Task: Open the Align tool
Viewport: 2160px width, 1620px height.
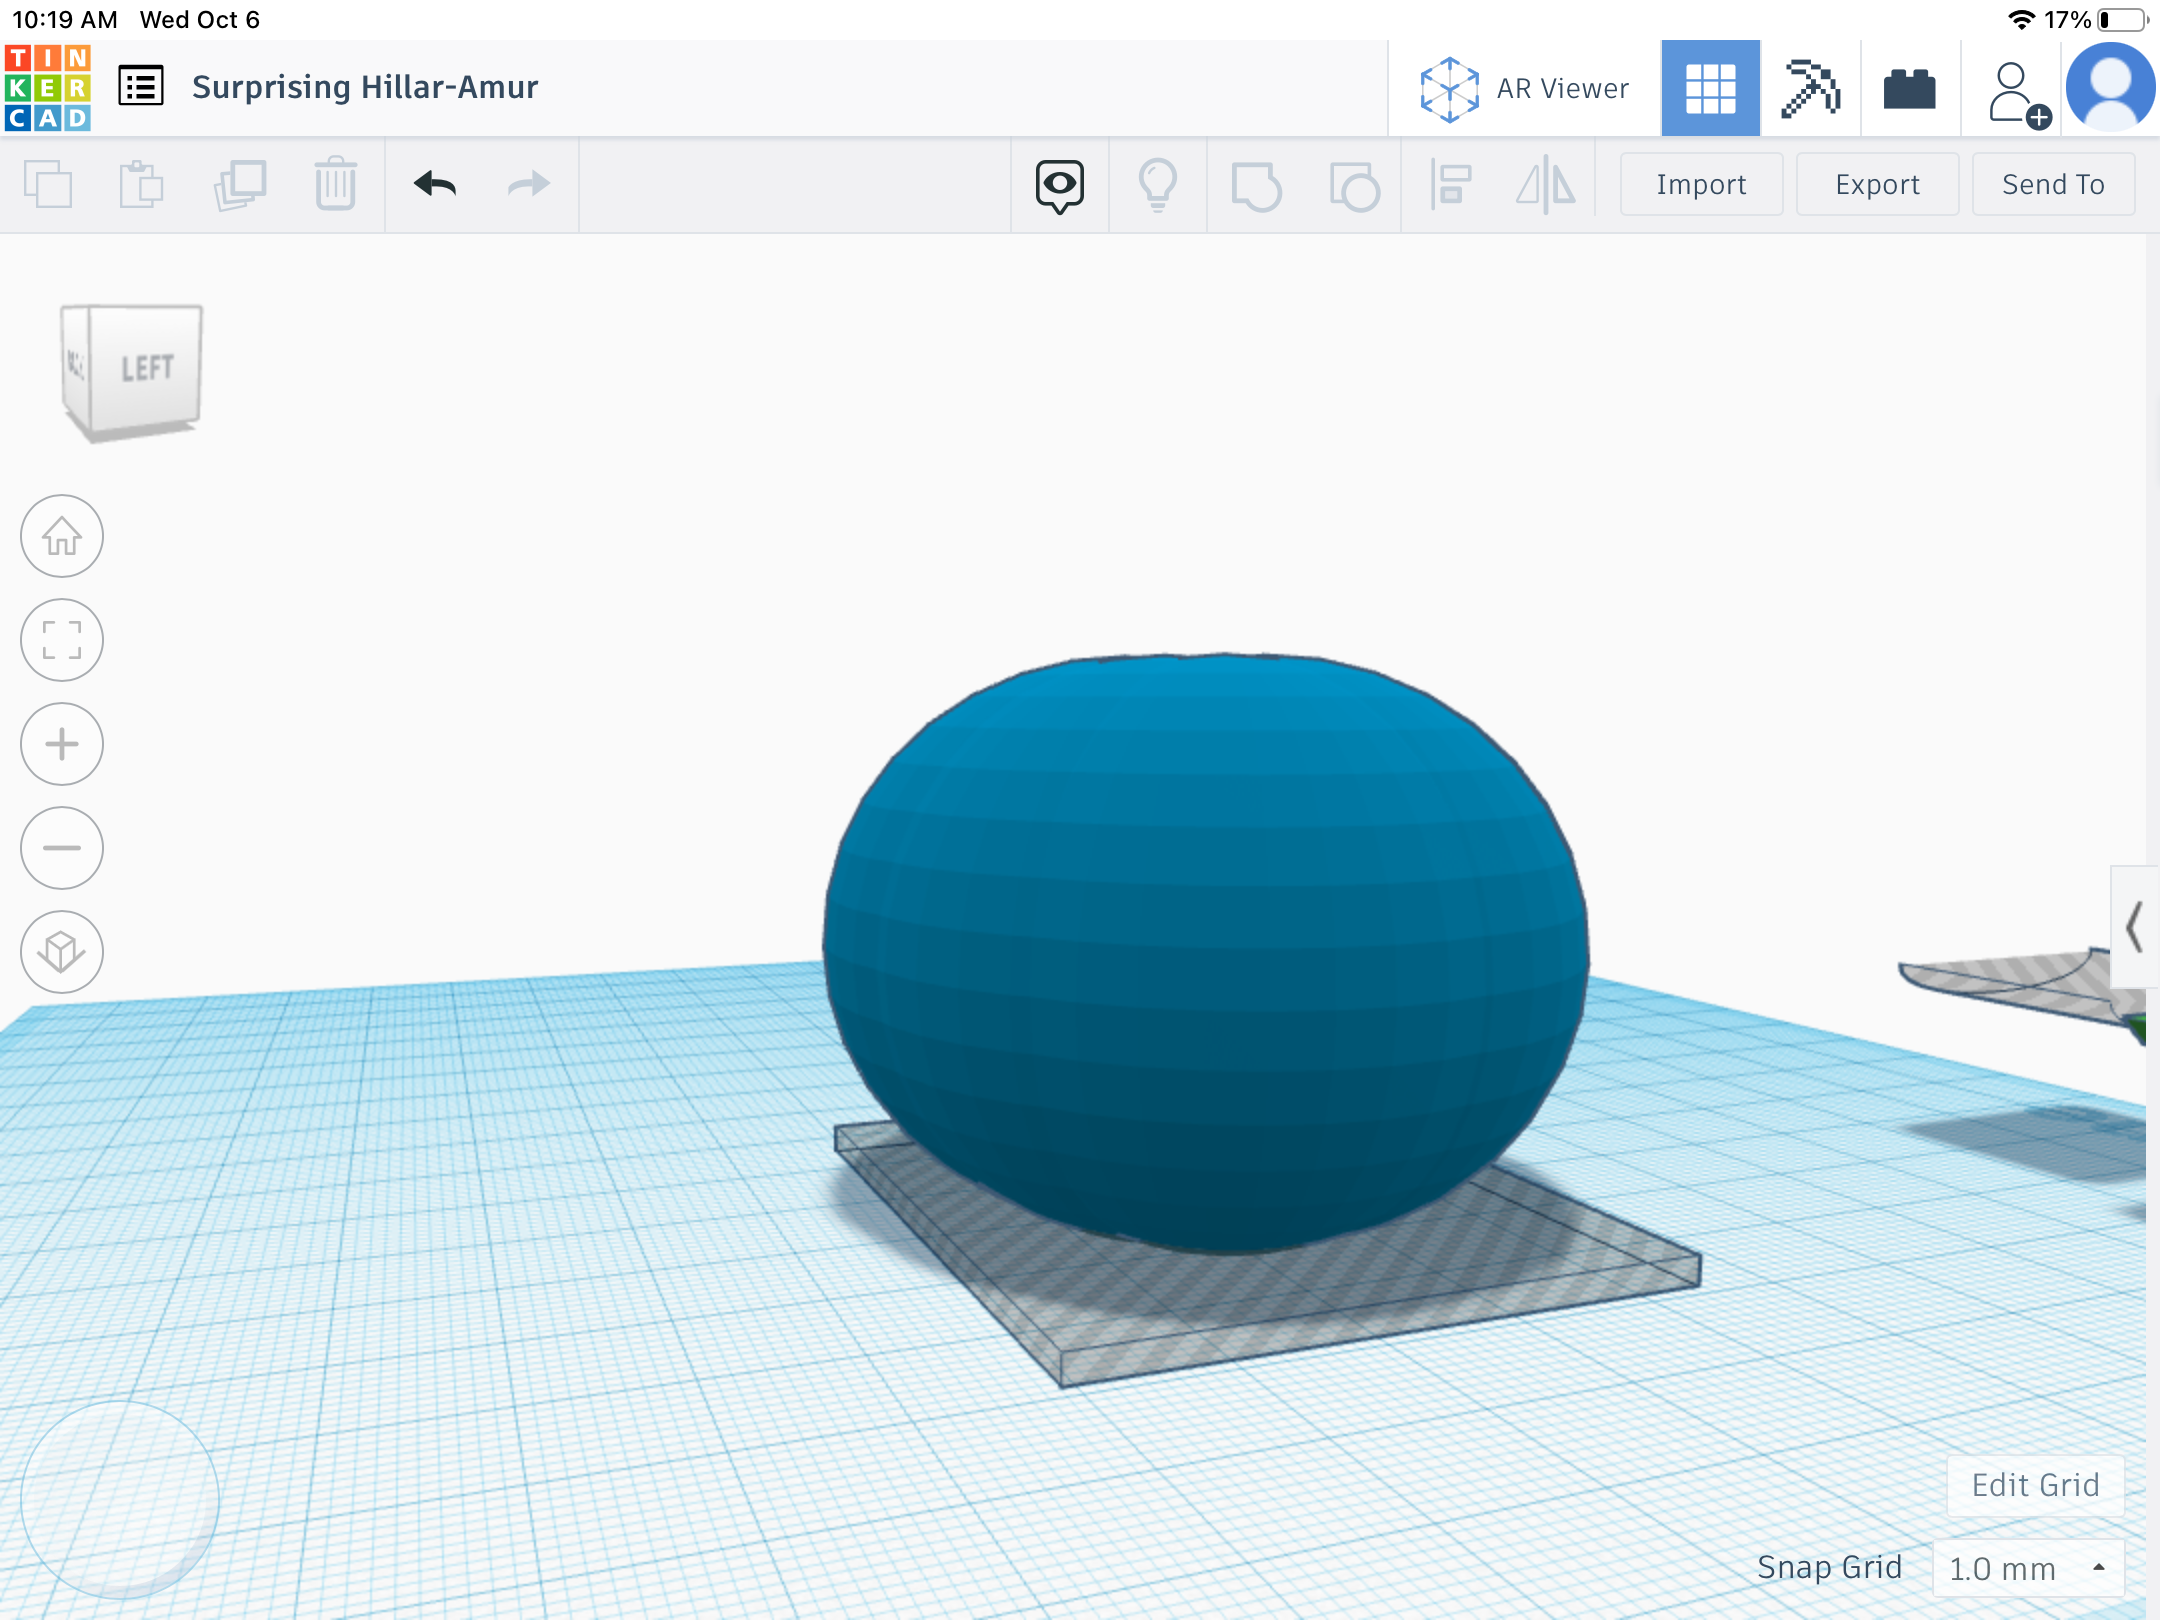Action: [x=1450, y=185]
